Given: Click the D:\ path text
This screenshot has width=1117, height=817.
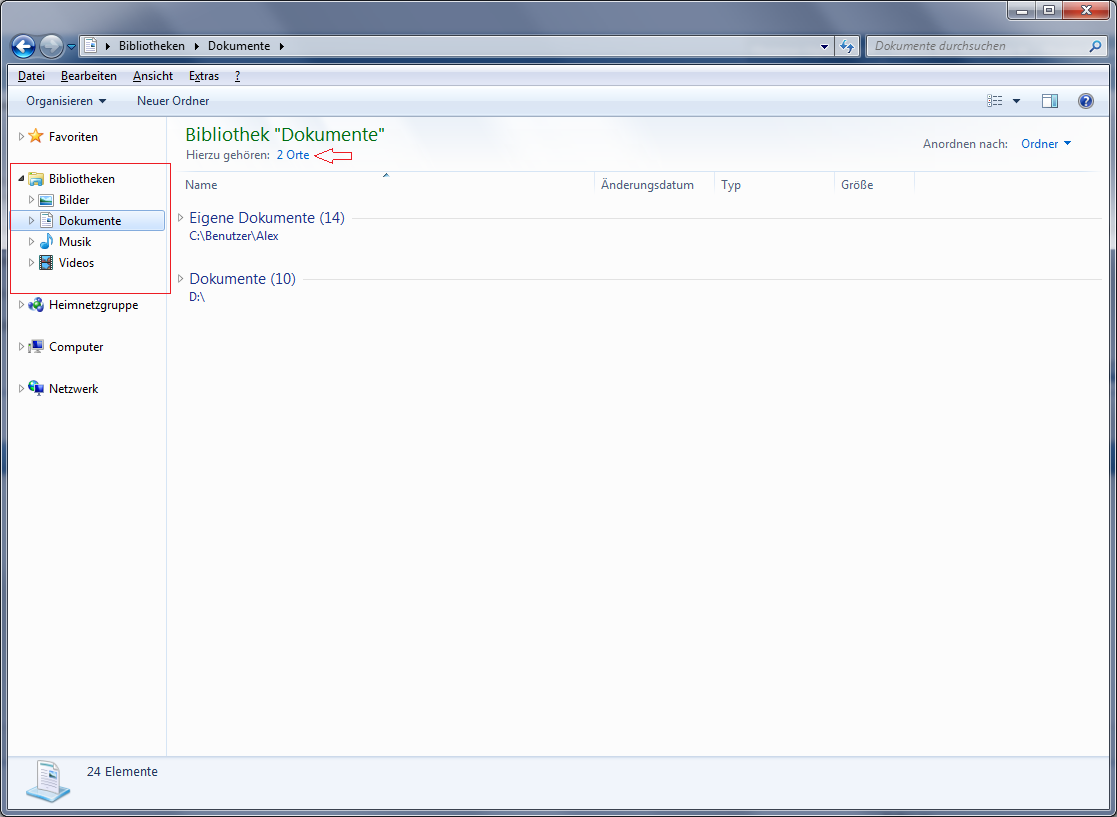Looking at the screenshot, I should click(197, 297).
